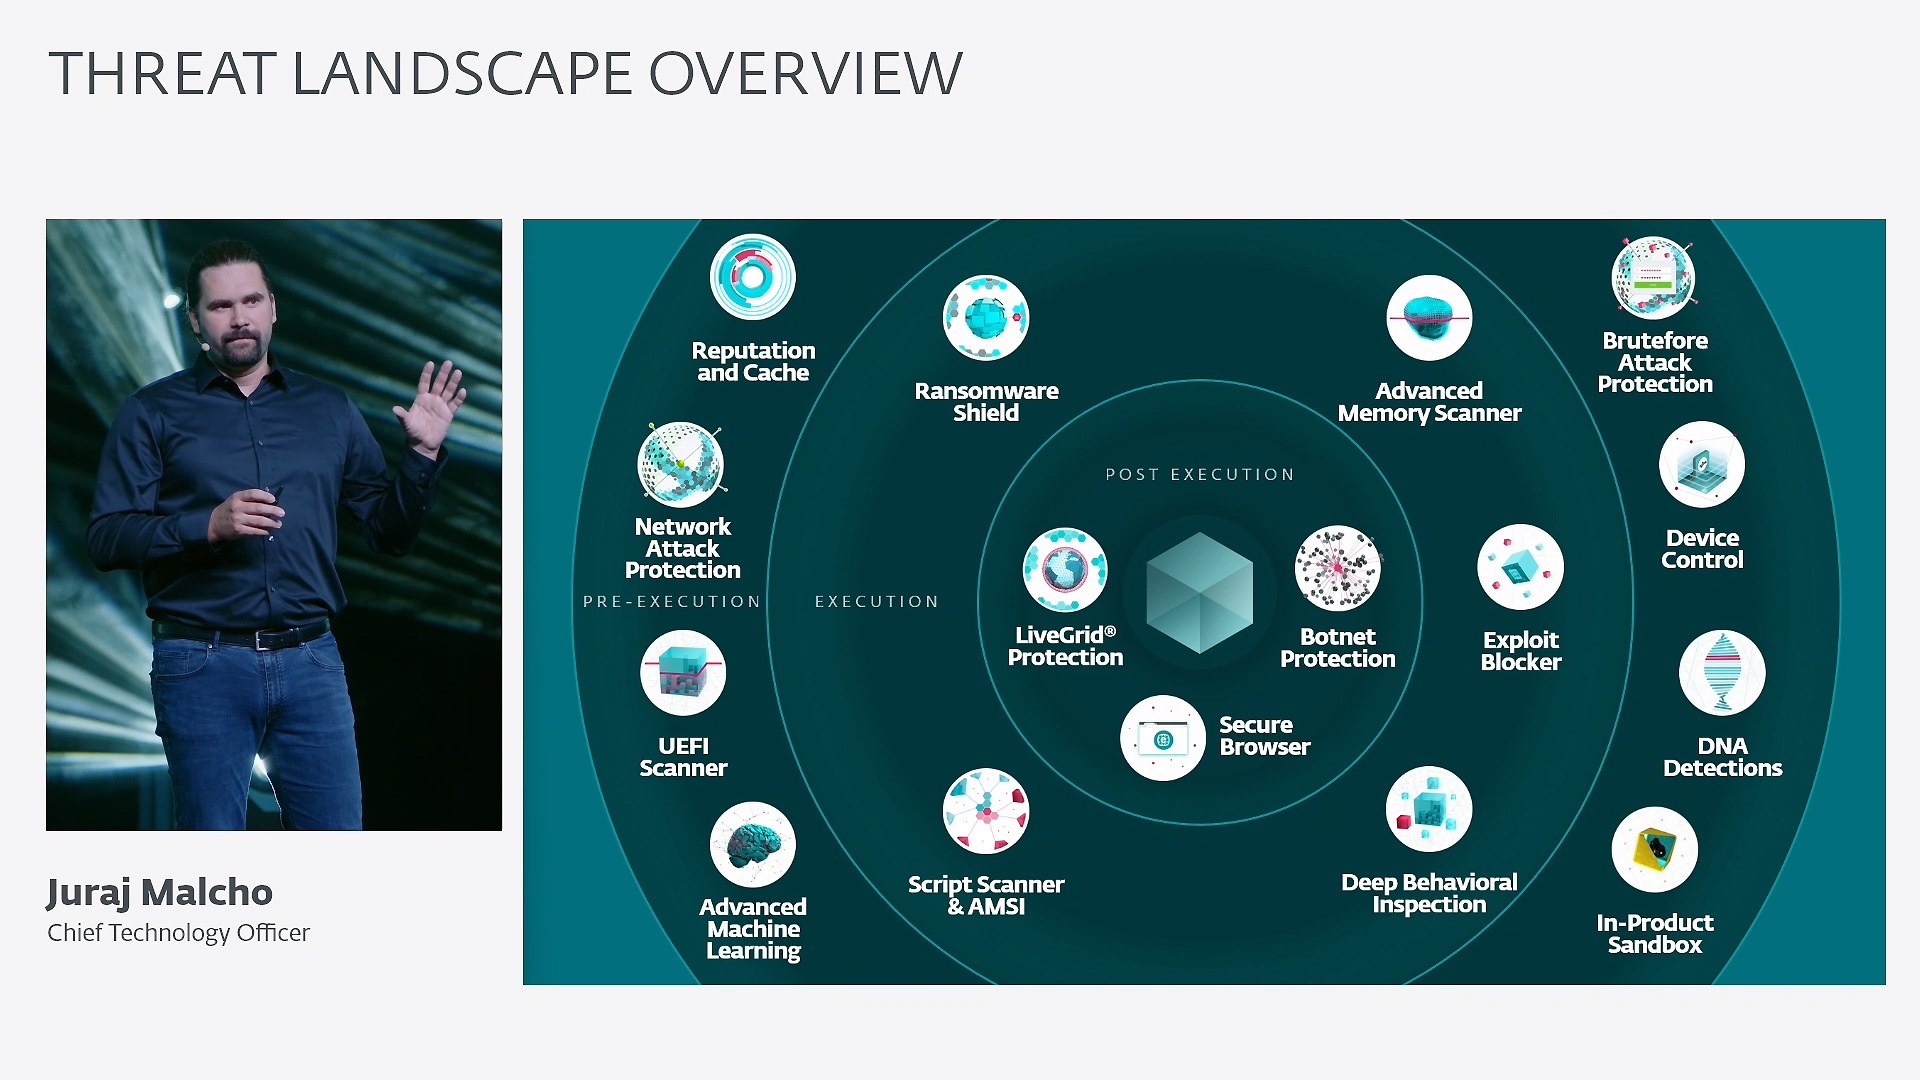Click the Network Attack Protection sphere icon

[x=683, y=463]
